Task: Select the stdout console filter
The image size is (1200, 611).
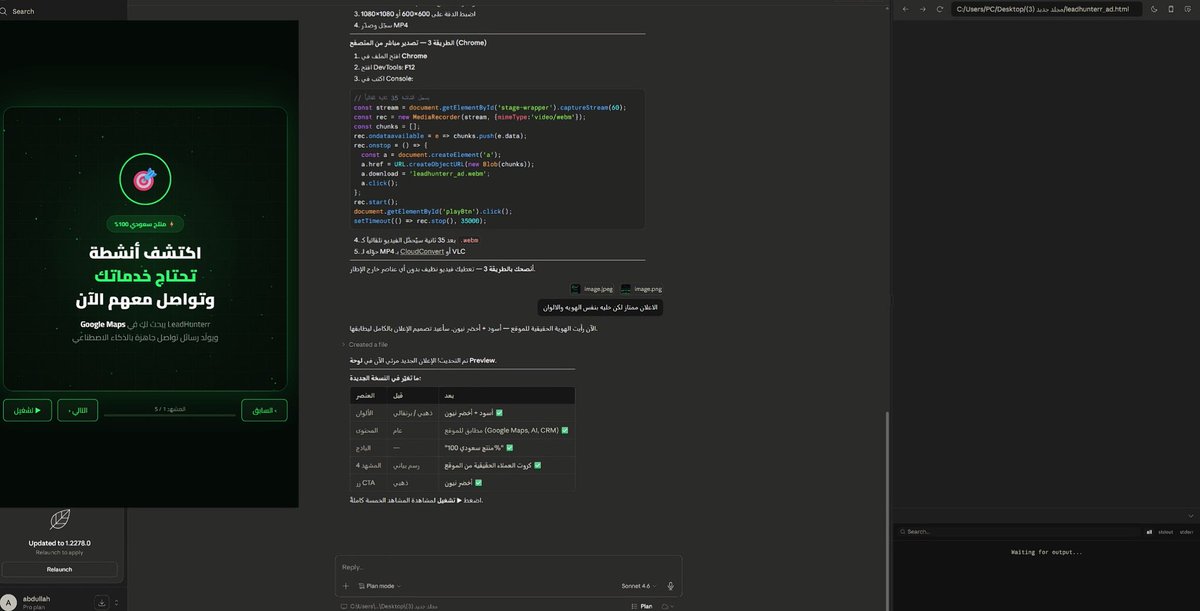Action: coord(1166,532)
